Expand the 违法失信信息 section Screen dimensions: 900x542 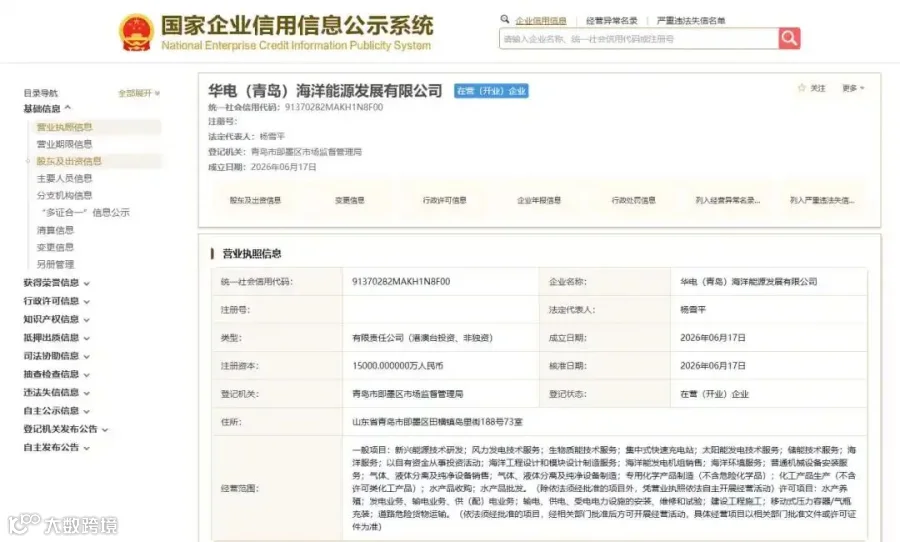(x=56, y=393)
